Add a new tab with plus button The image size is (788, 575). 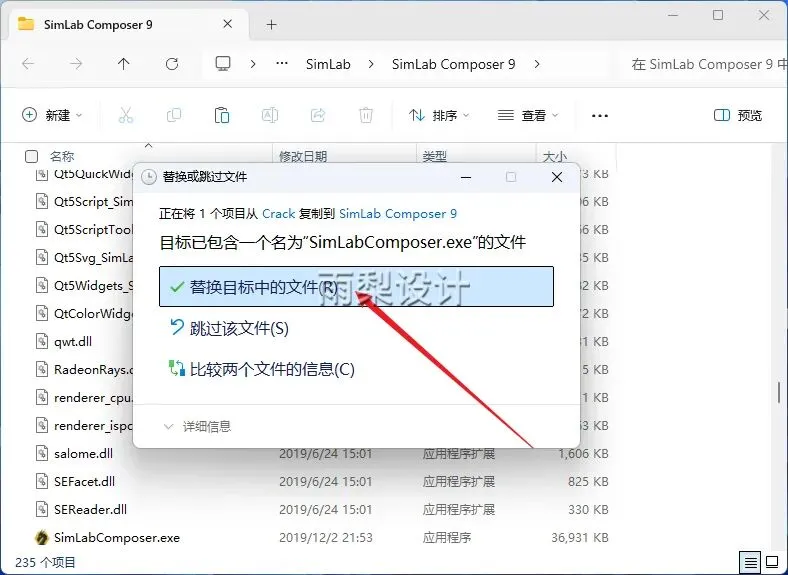271,25
